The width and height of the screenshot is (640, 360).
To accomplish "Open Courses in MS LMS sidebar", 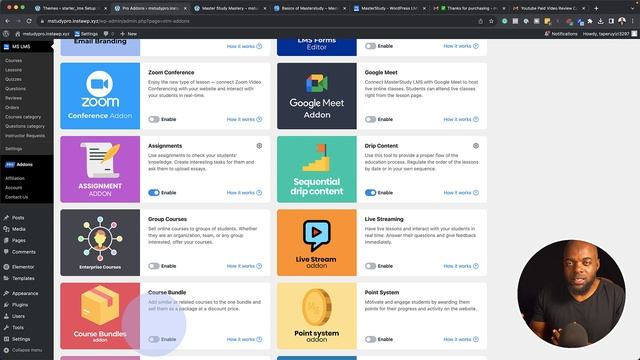I will 13,60.
